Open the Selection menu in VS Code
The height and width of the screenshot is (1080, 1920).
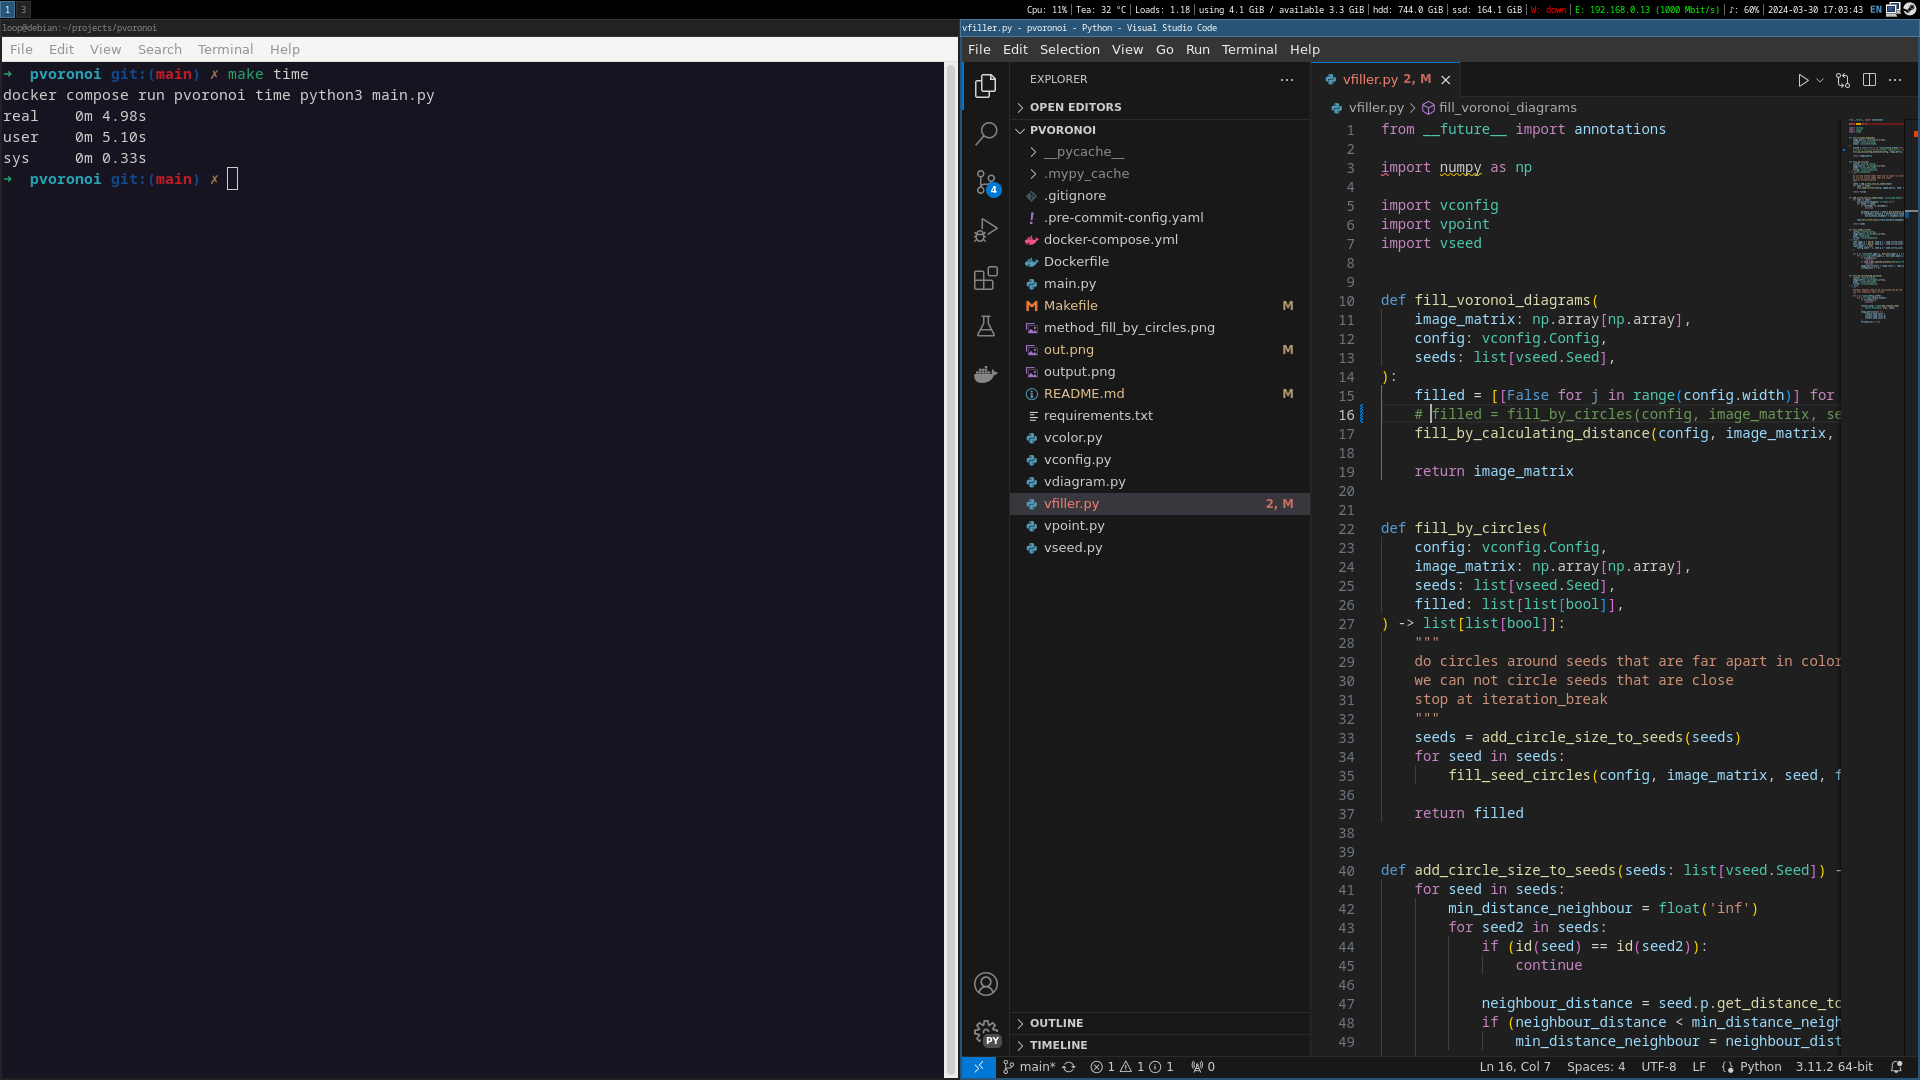pos(1069,49)
